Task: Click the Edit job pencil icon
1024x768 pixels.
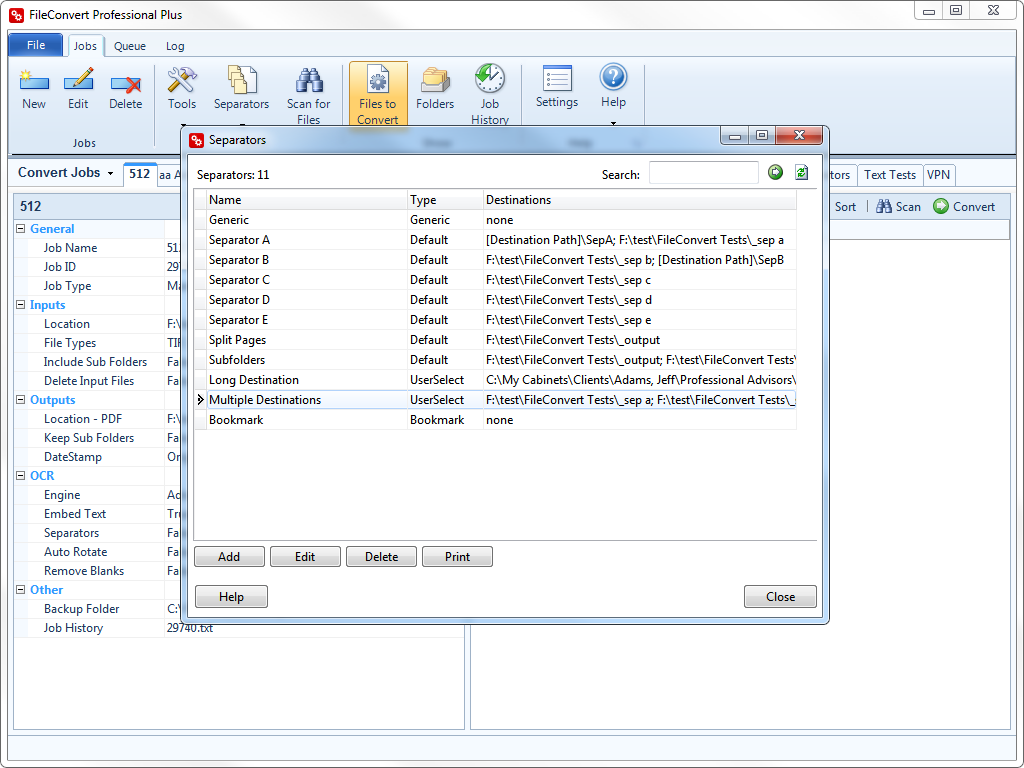Action: point(78,80)
